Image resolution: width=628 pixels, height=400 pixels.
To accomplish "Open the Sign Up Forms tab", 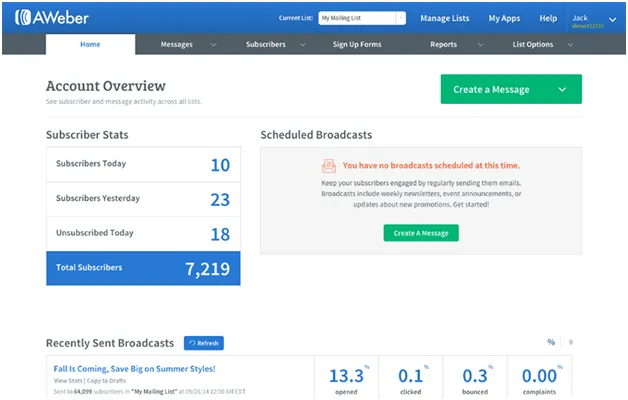I will point(357,44).
